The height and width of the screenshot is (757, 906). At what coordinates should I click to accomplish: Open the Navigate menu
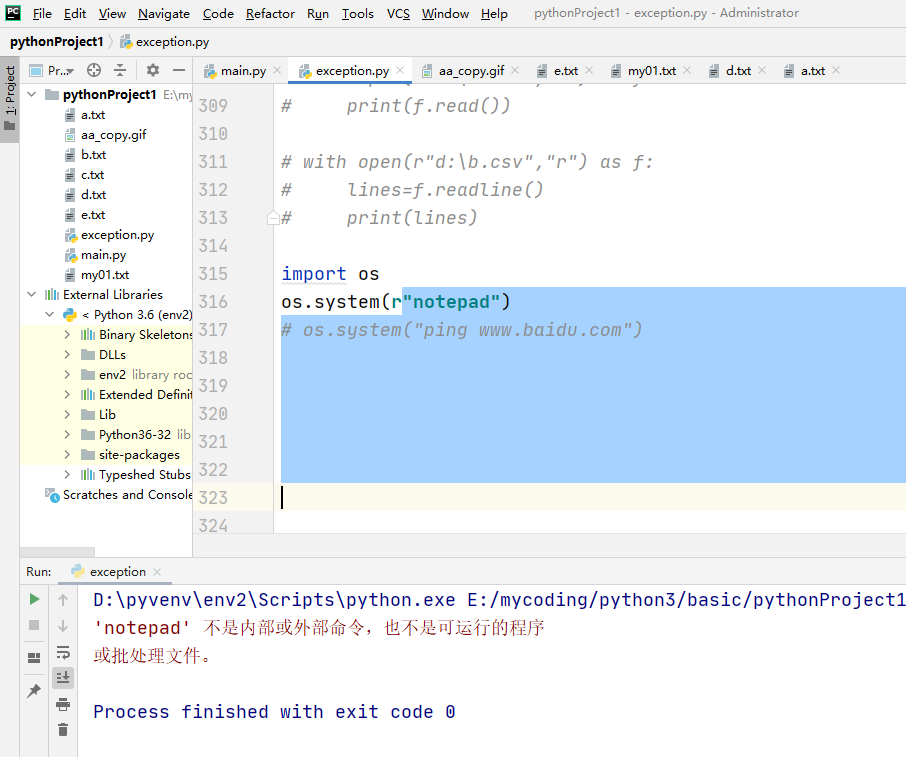[x=164, y=13]
